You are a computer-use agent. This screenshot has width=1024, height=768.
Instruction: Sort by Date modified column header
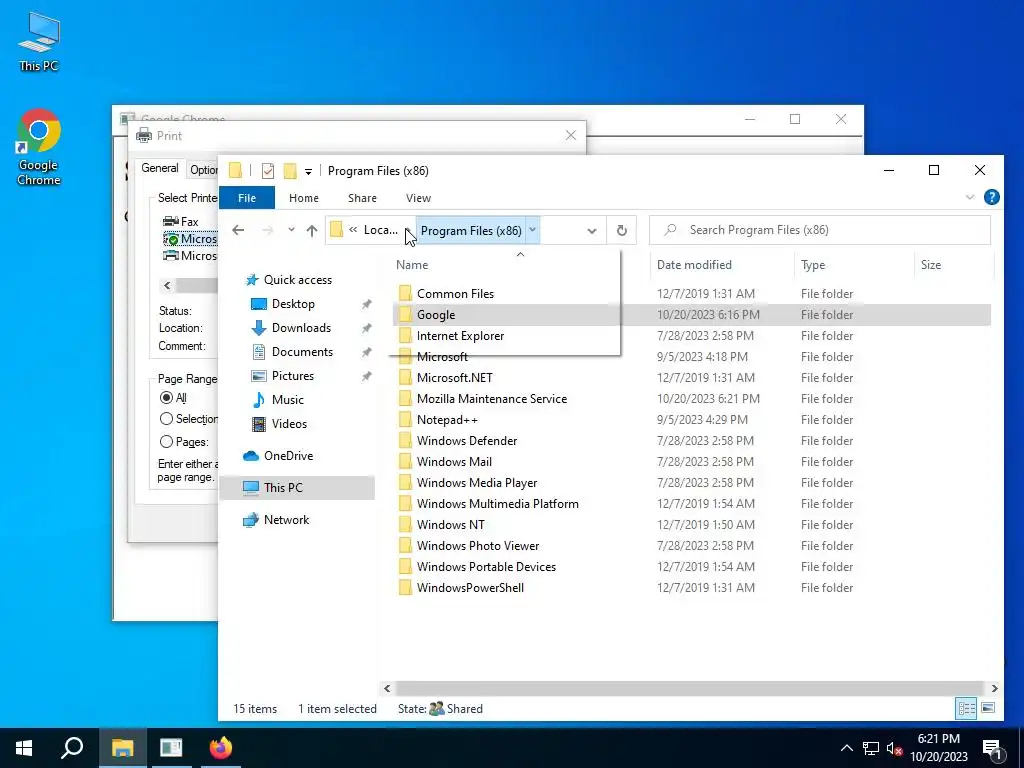tap(694, 264)
